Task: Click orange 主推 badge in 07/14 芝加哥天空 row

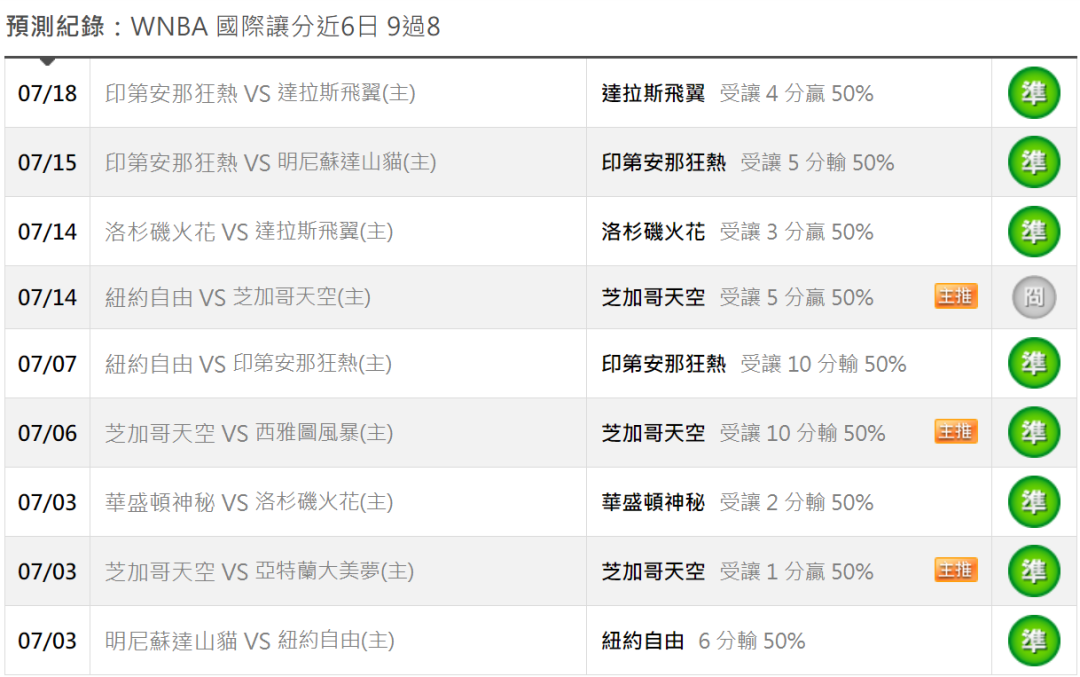Action: pos(956,296)
